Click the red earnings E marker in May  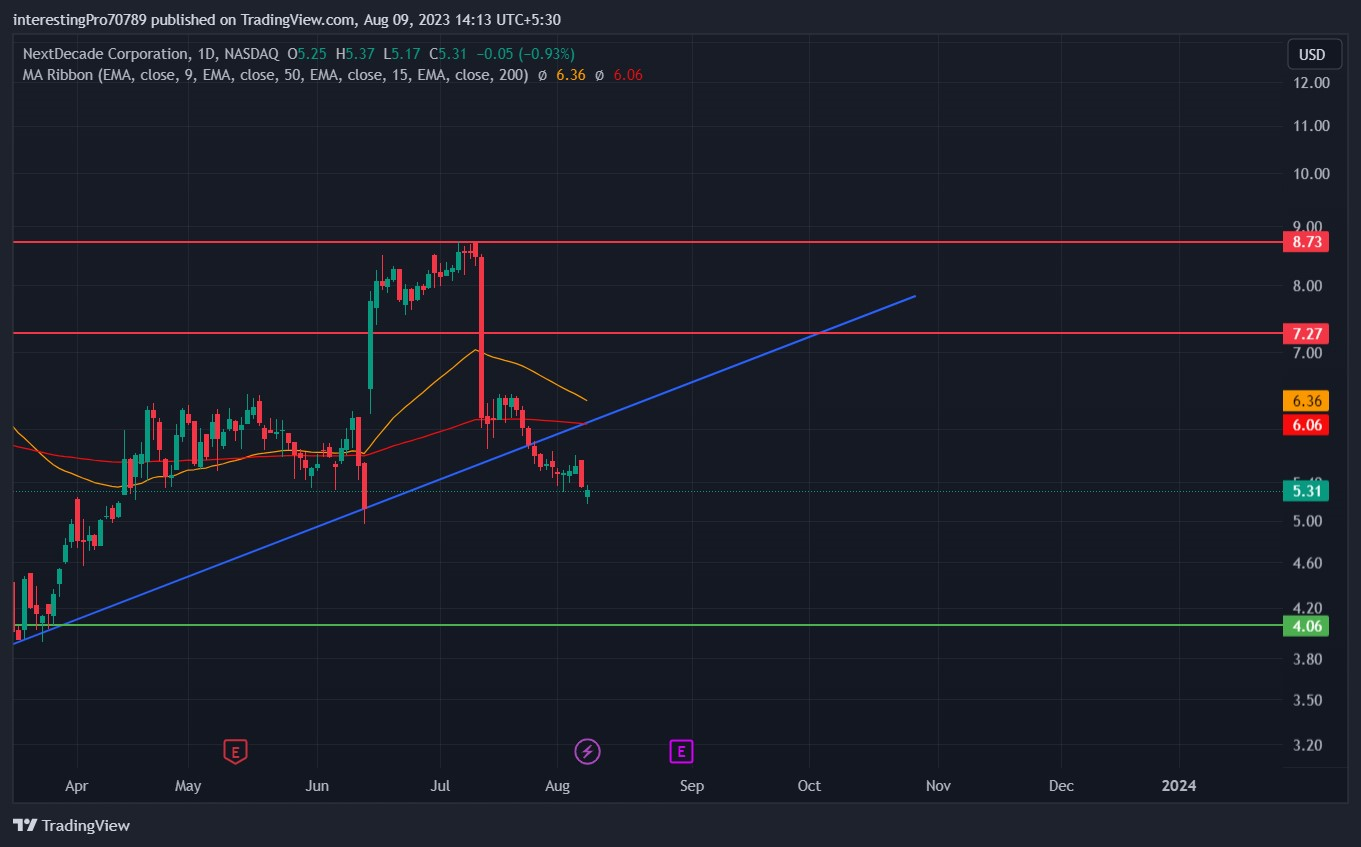(x=234, y=751)
